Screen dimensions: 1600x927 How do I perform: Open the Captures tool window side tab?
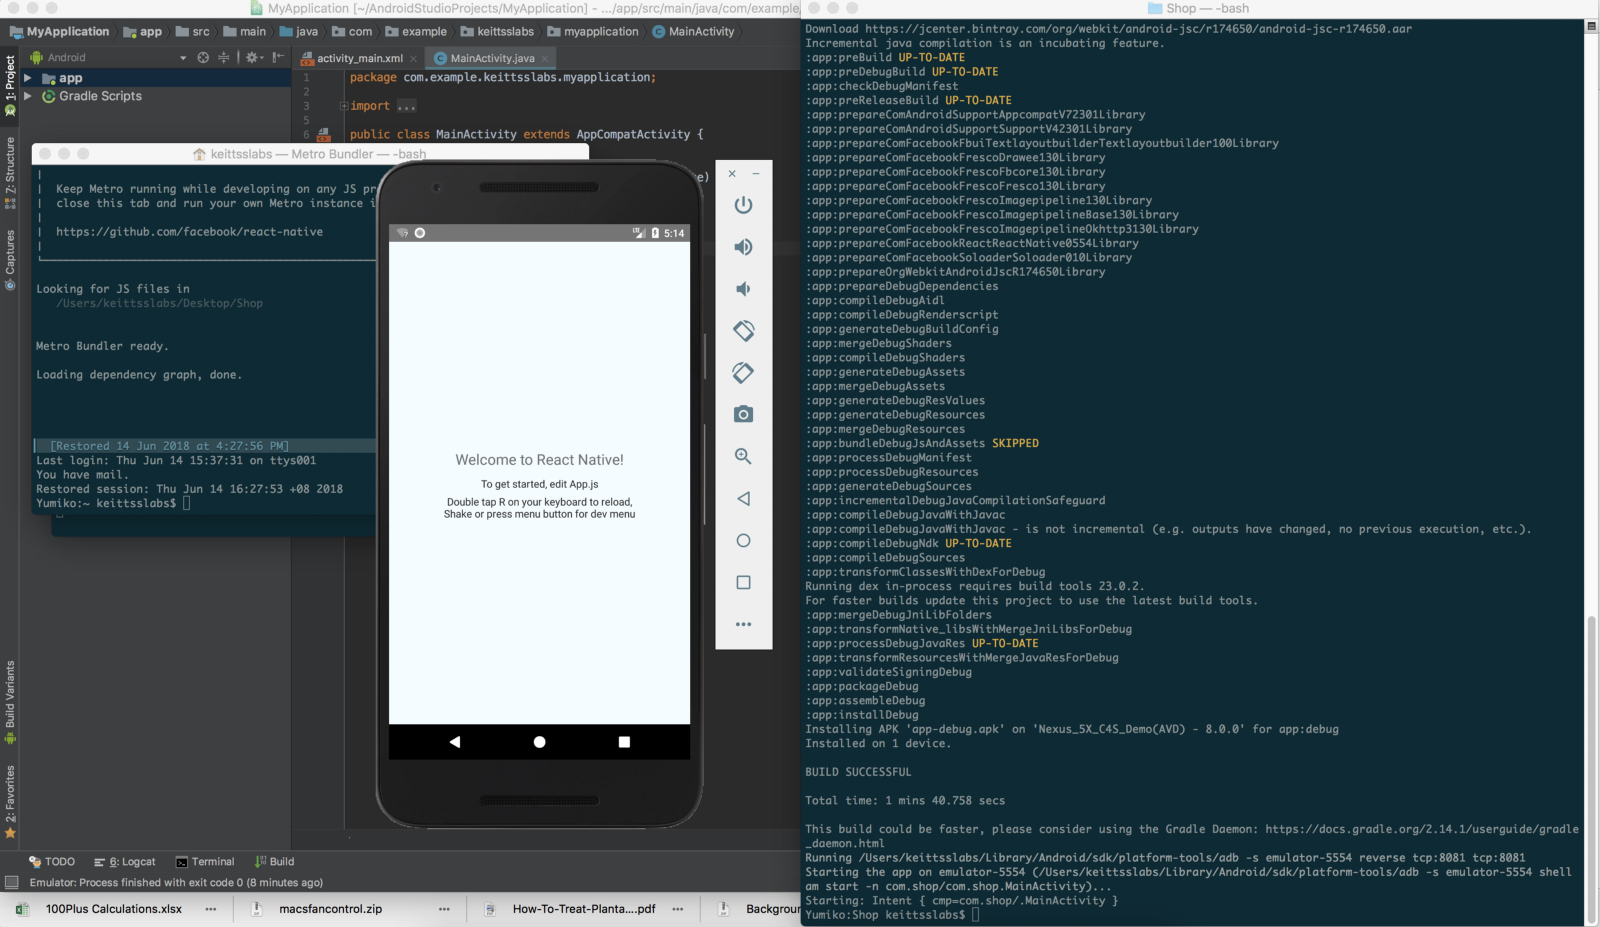pyautogui.click(x=10, y=260)
